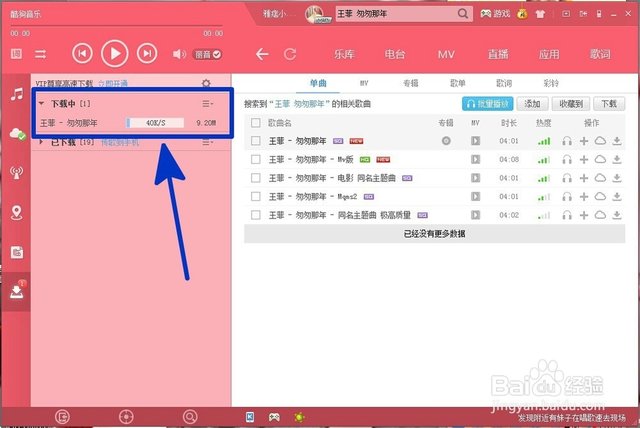Go back with the left arrow
The image size is (640, 428).
[262, 54]
